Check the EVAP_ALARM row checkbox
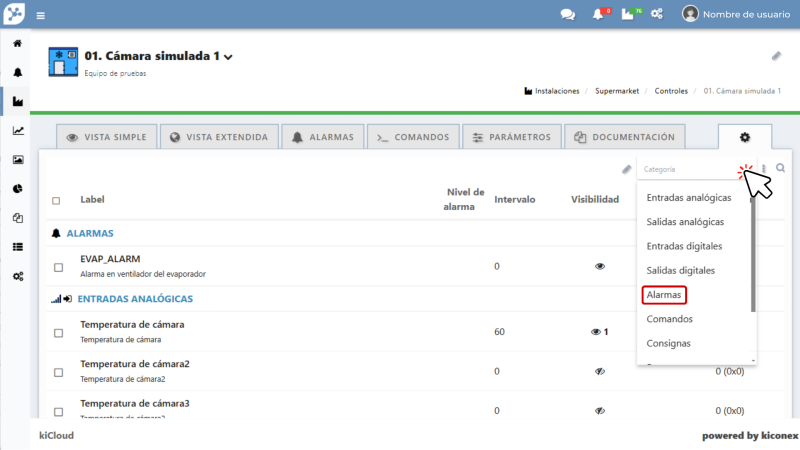Screen dimensions: 800x450 57,267
